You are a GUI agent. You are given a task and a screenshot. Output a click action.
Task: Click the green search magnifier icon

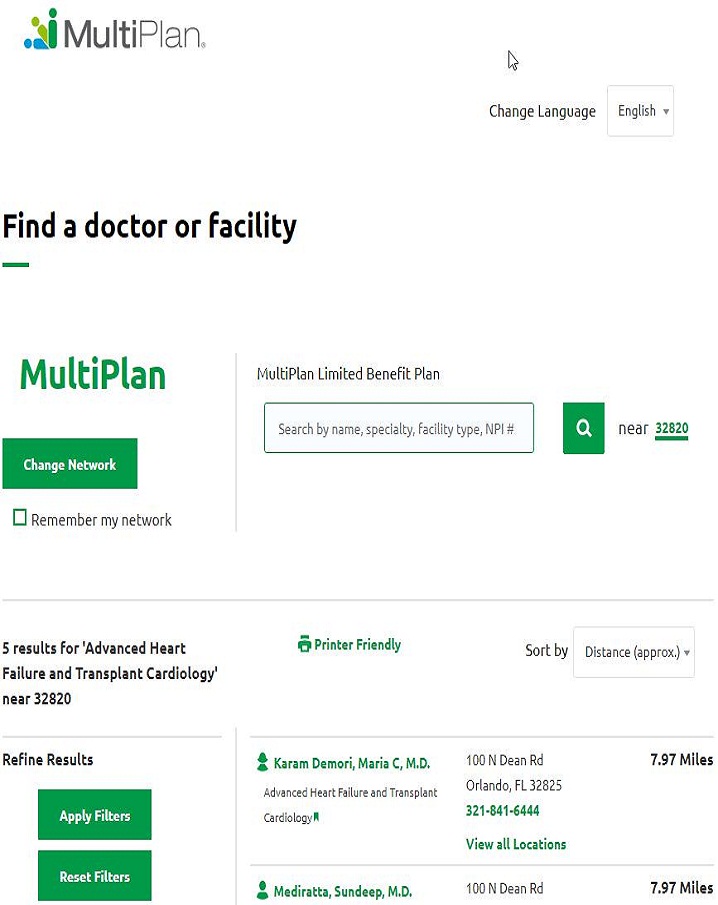point(583,428)
